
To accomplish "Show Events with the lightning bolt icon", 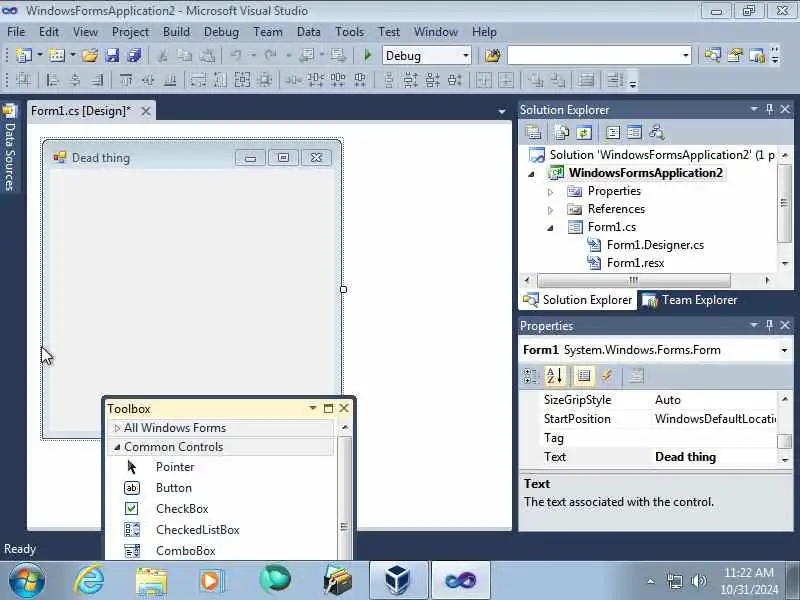I will (607, 376).
